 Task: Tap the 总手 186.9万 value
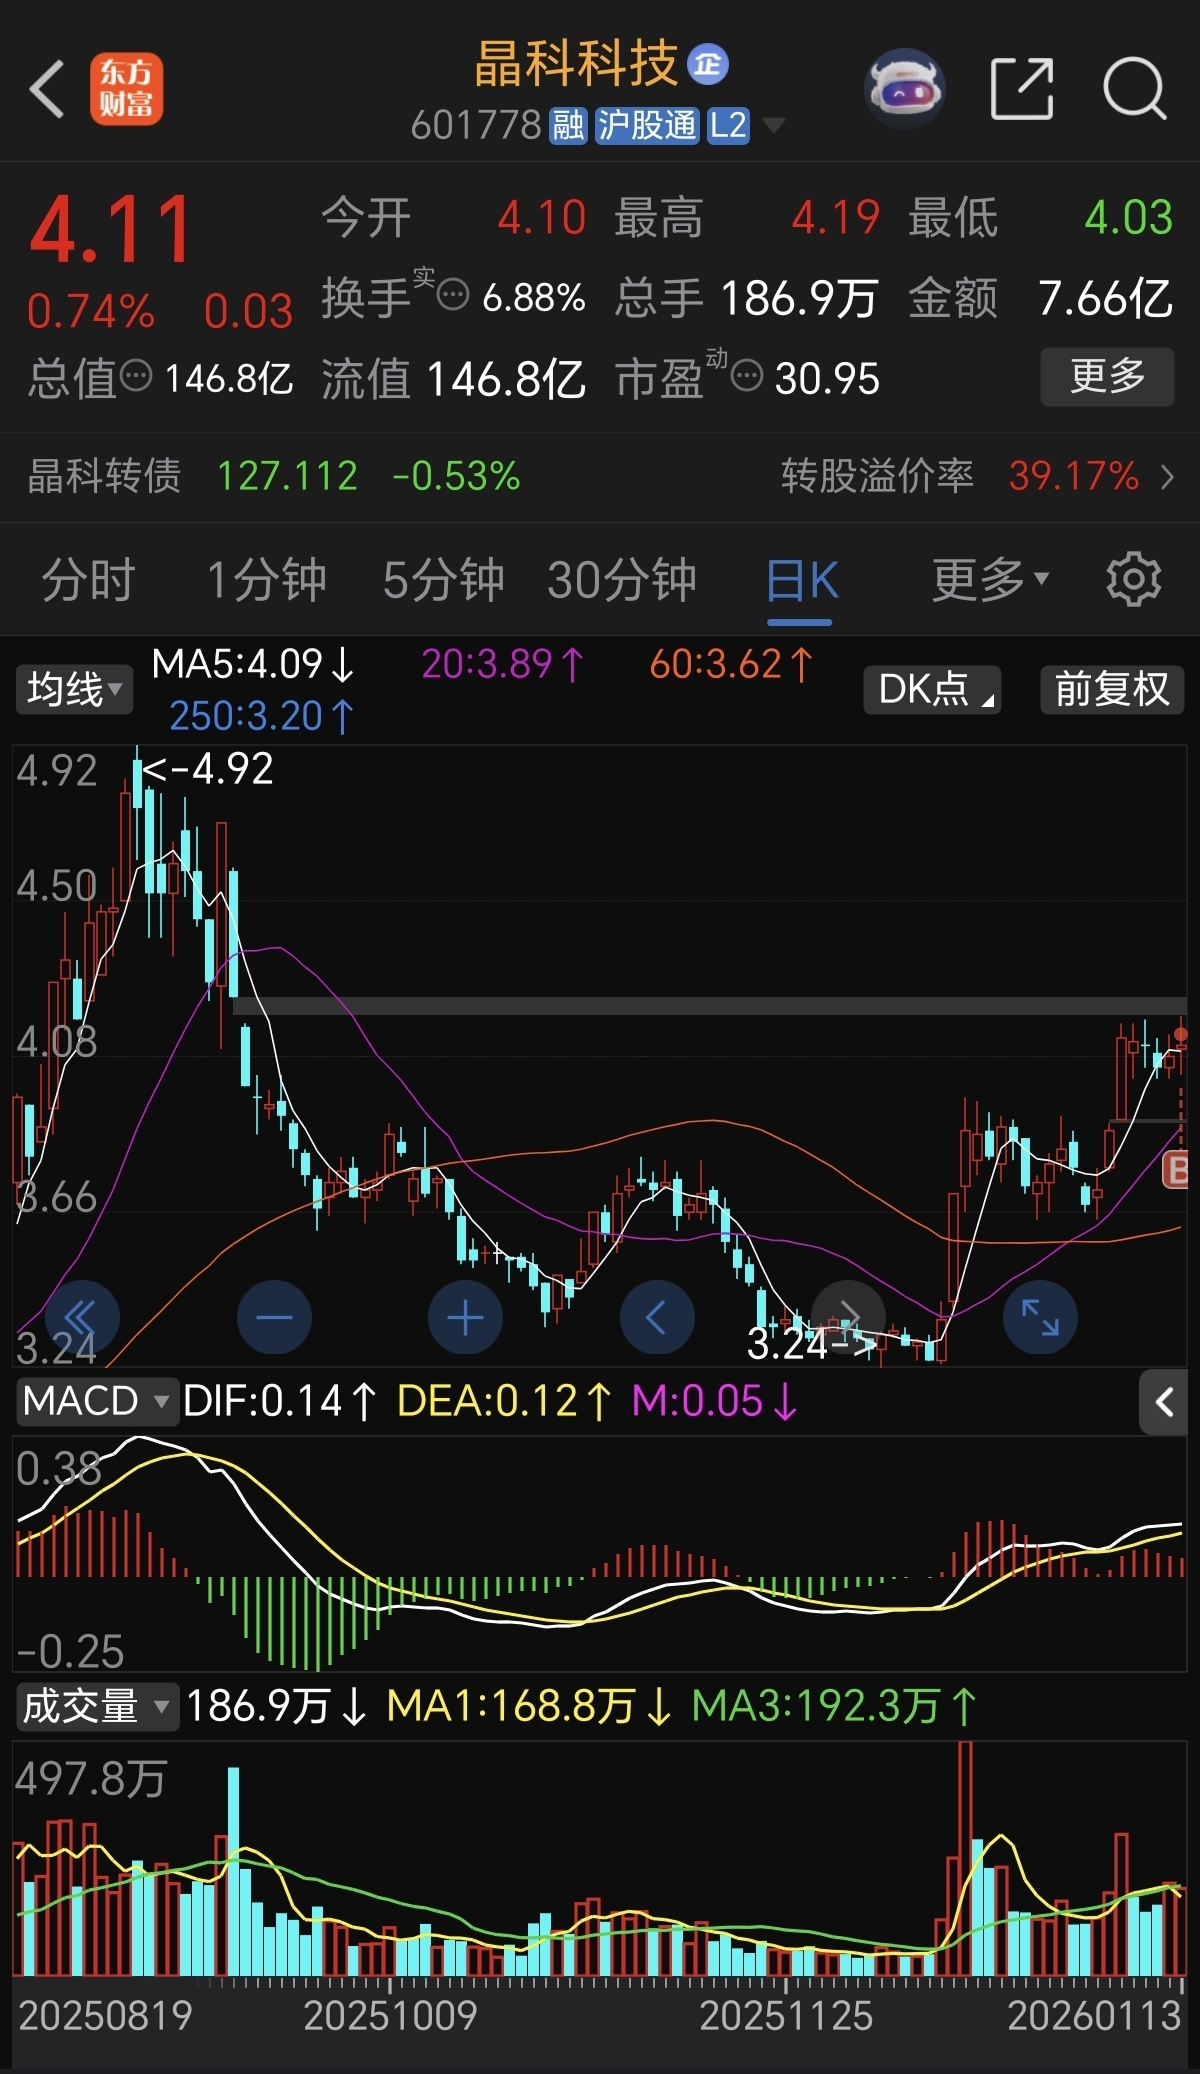tap(799, 298)
